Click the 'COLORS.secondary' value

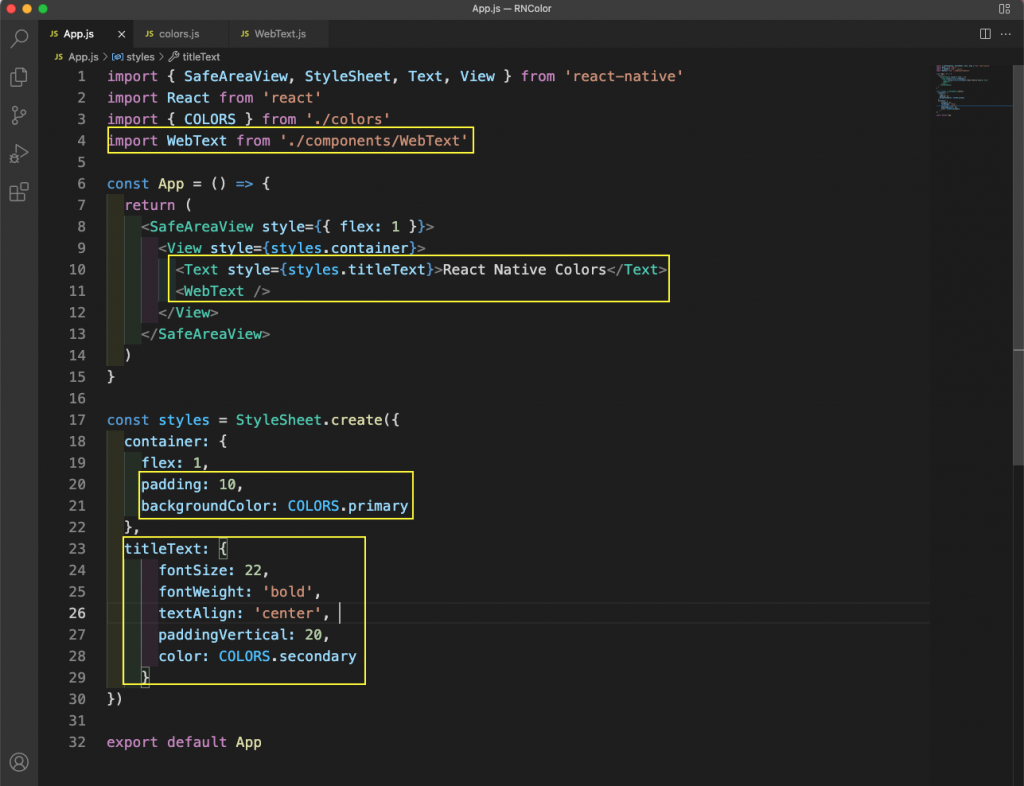point(287,657)
